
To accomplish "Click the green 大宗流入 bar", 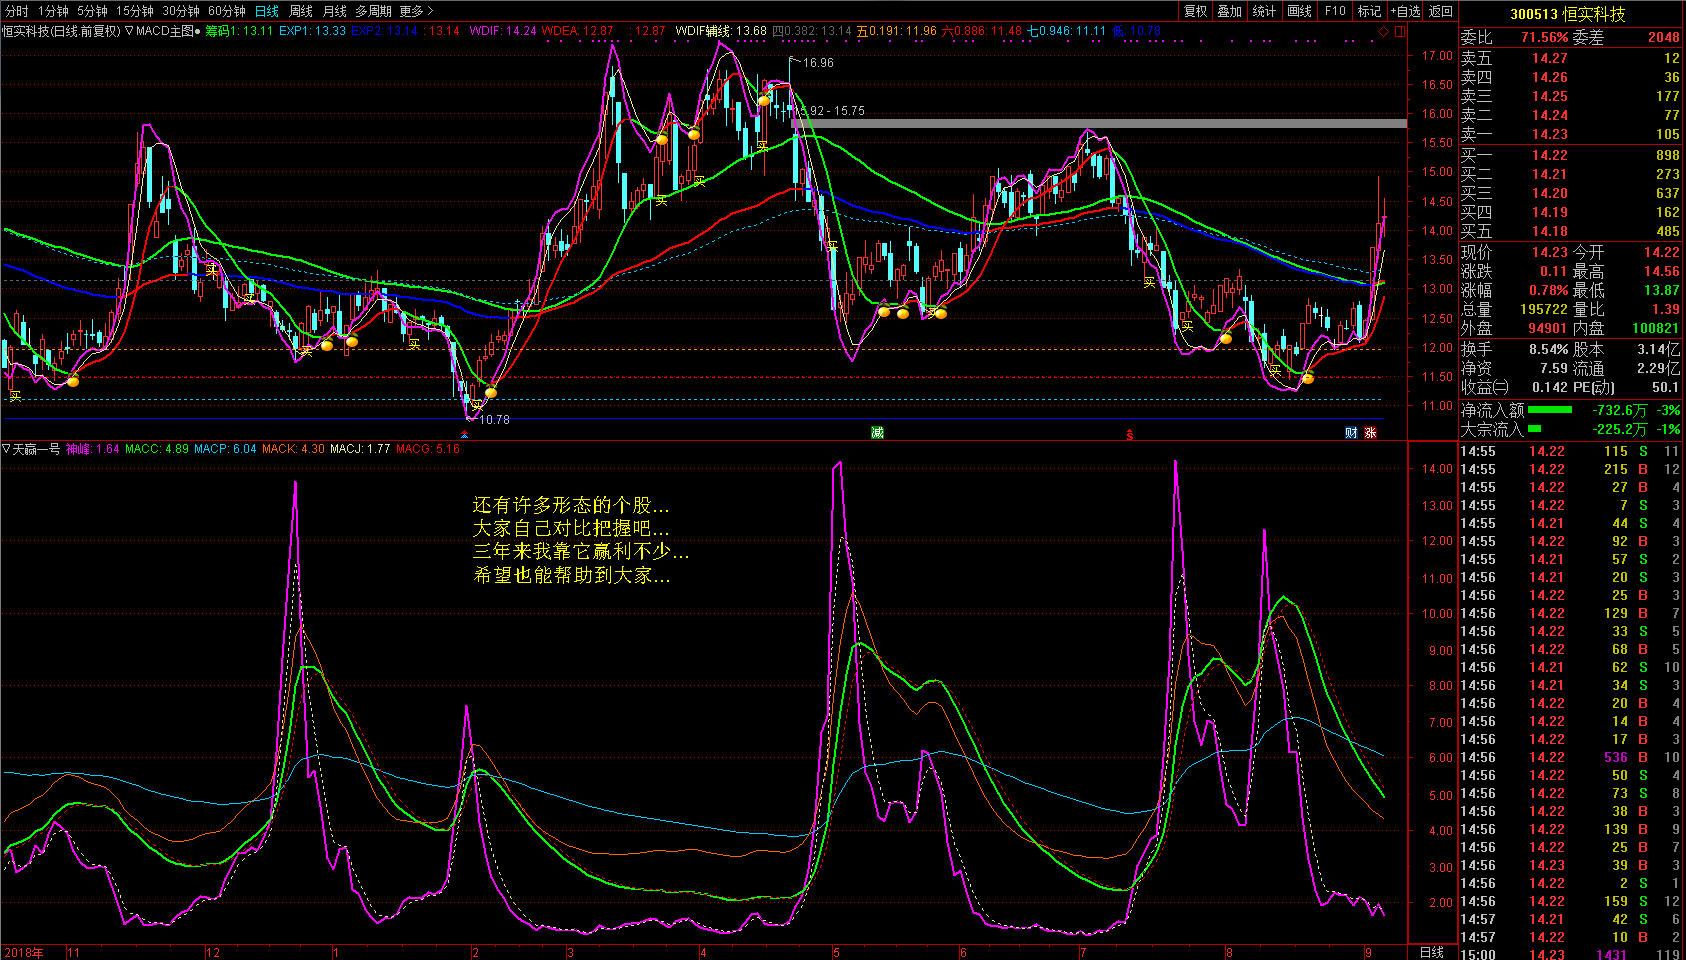I will (1535, 429).
